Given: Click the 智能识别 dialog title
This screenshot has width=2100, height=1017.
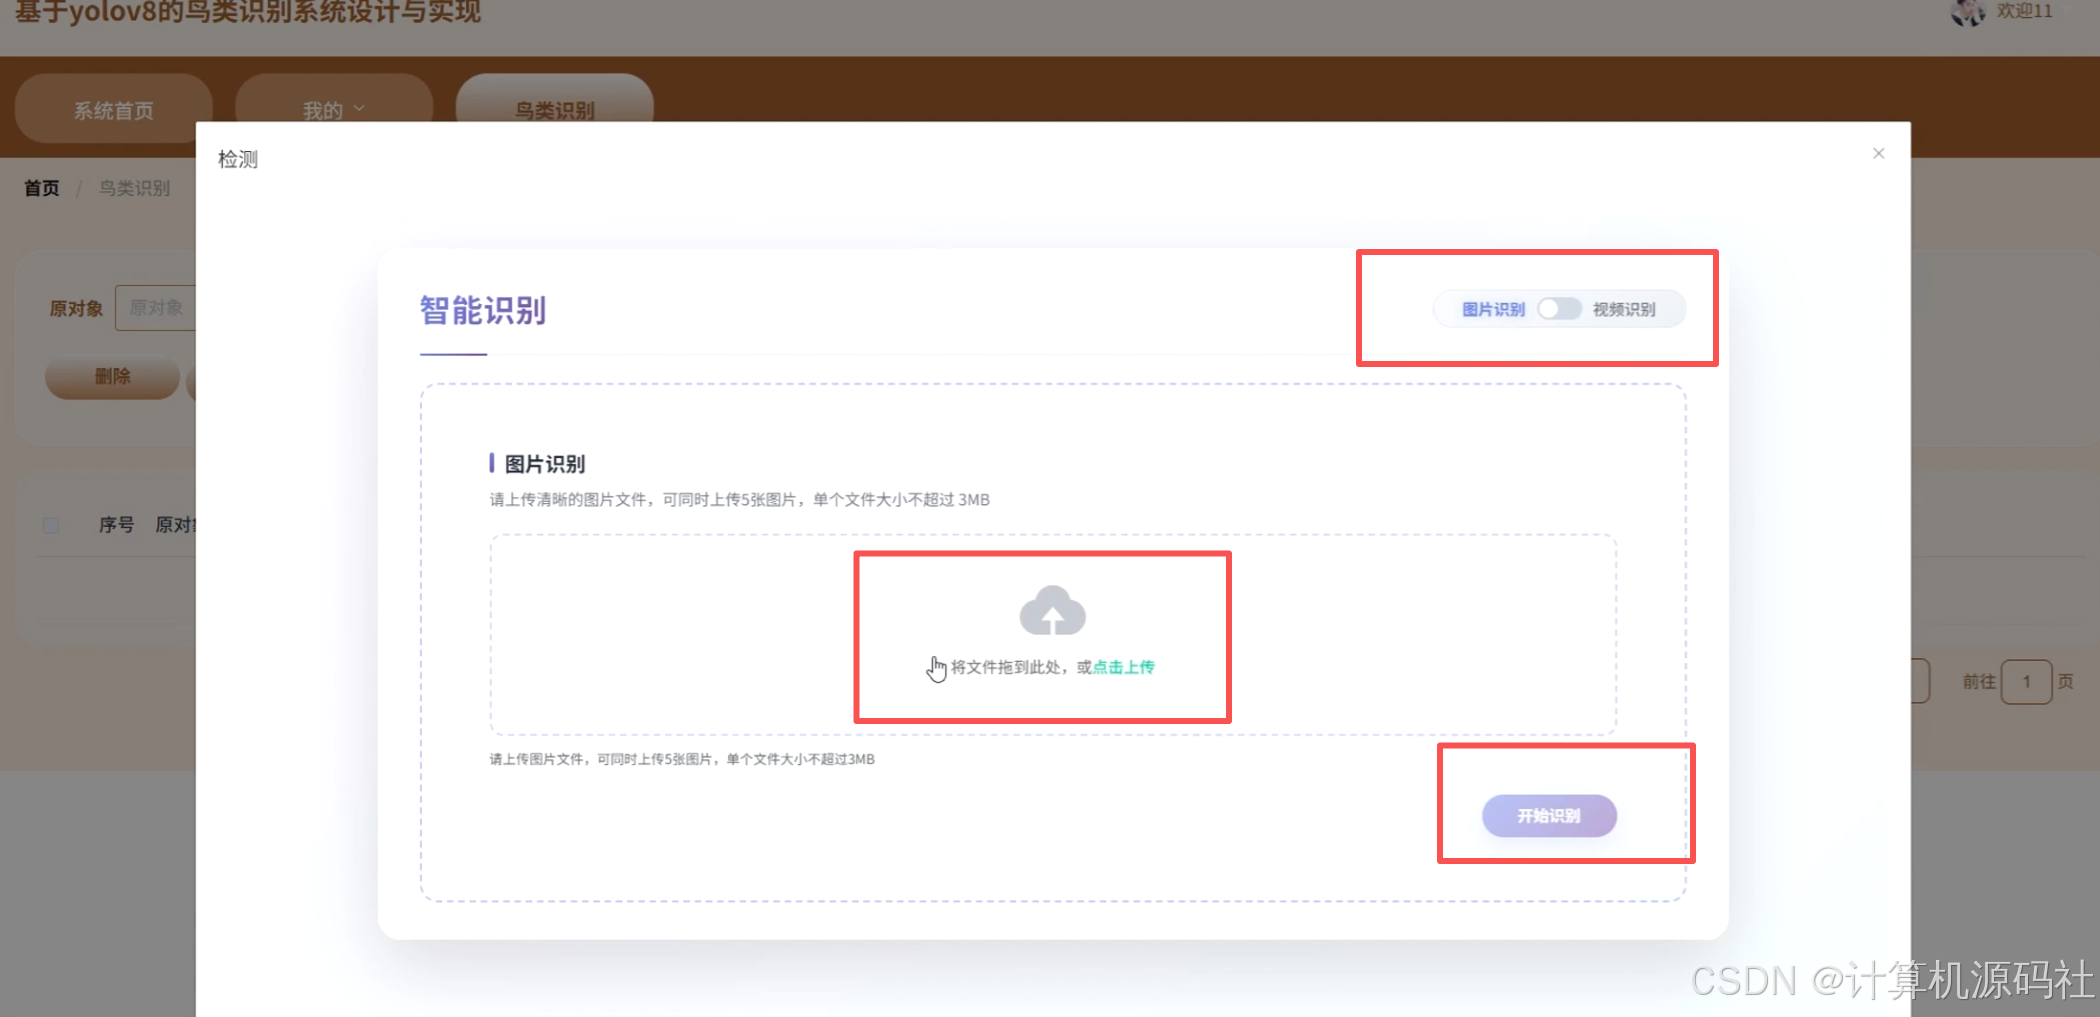Looking at the screenshot, I should pos(482,311).
